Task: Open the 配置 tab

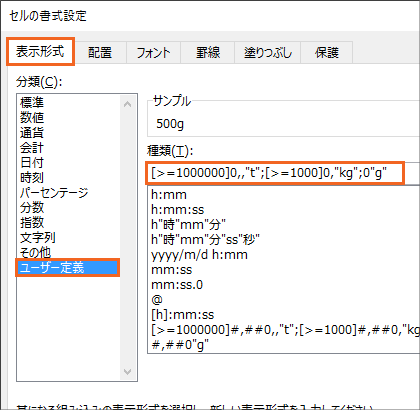Action: tap(100, 52)
